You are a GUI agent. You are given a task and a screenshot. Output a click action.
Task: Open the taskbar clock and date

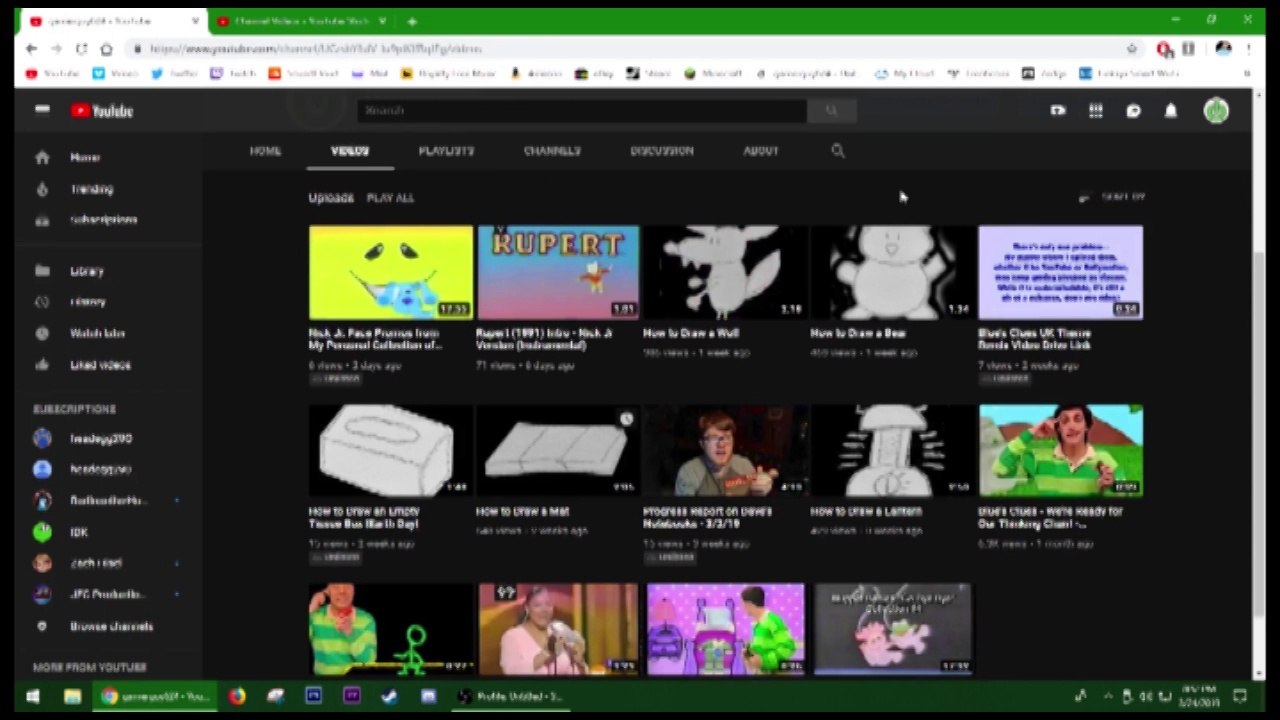(1200, 696)
